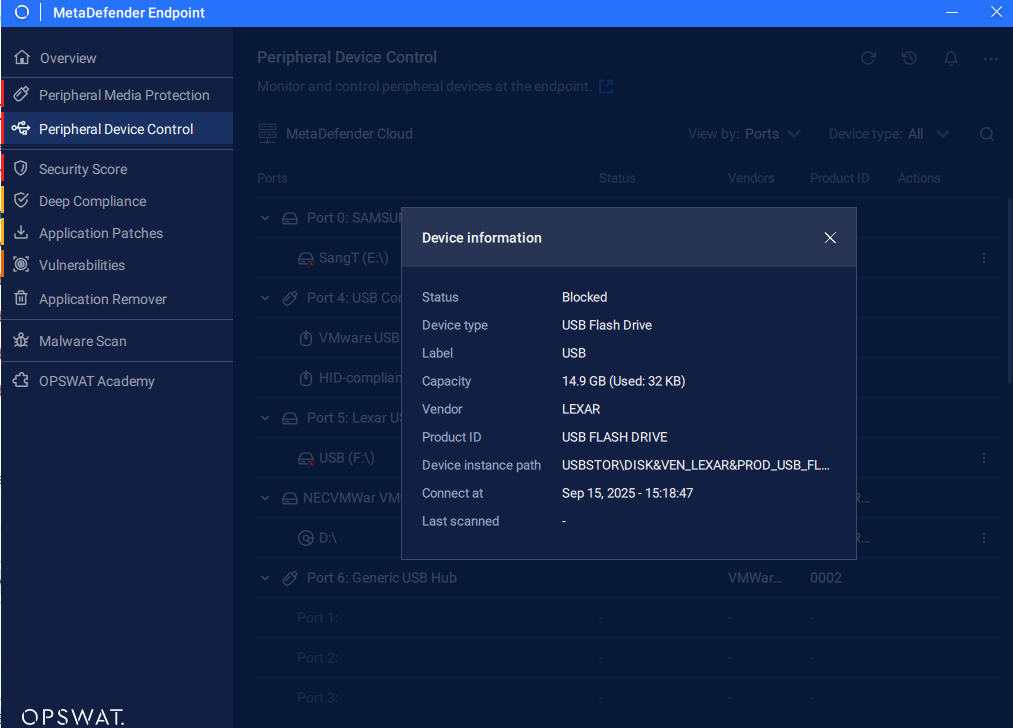Click the Application Remover trash icon

tap(21, 298)
